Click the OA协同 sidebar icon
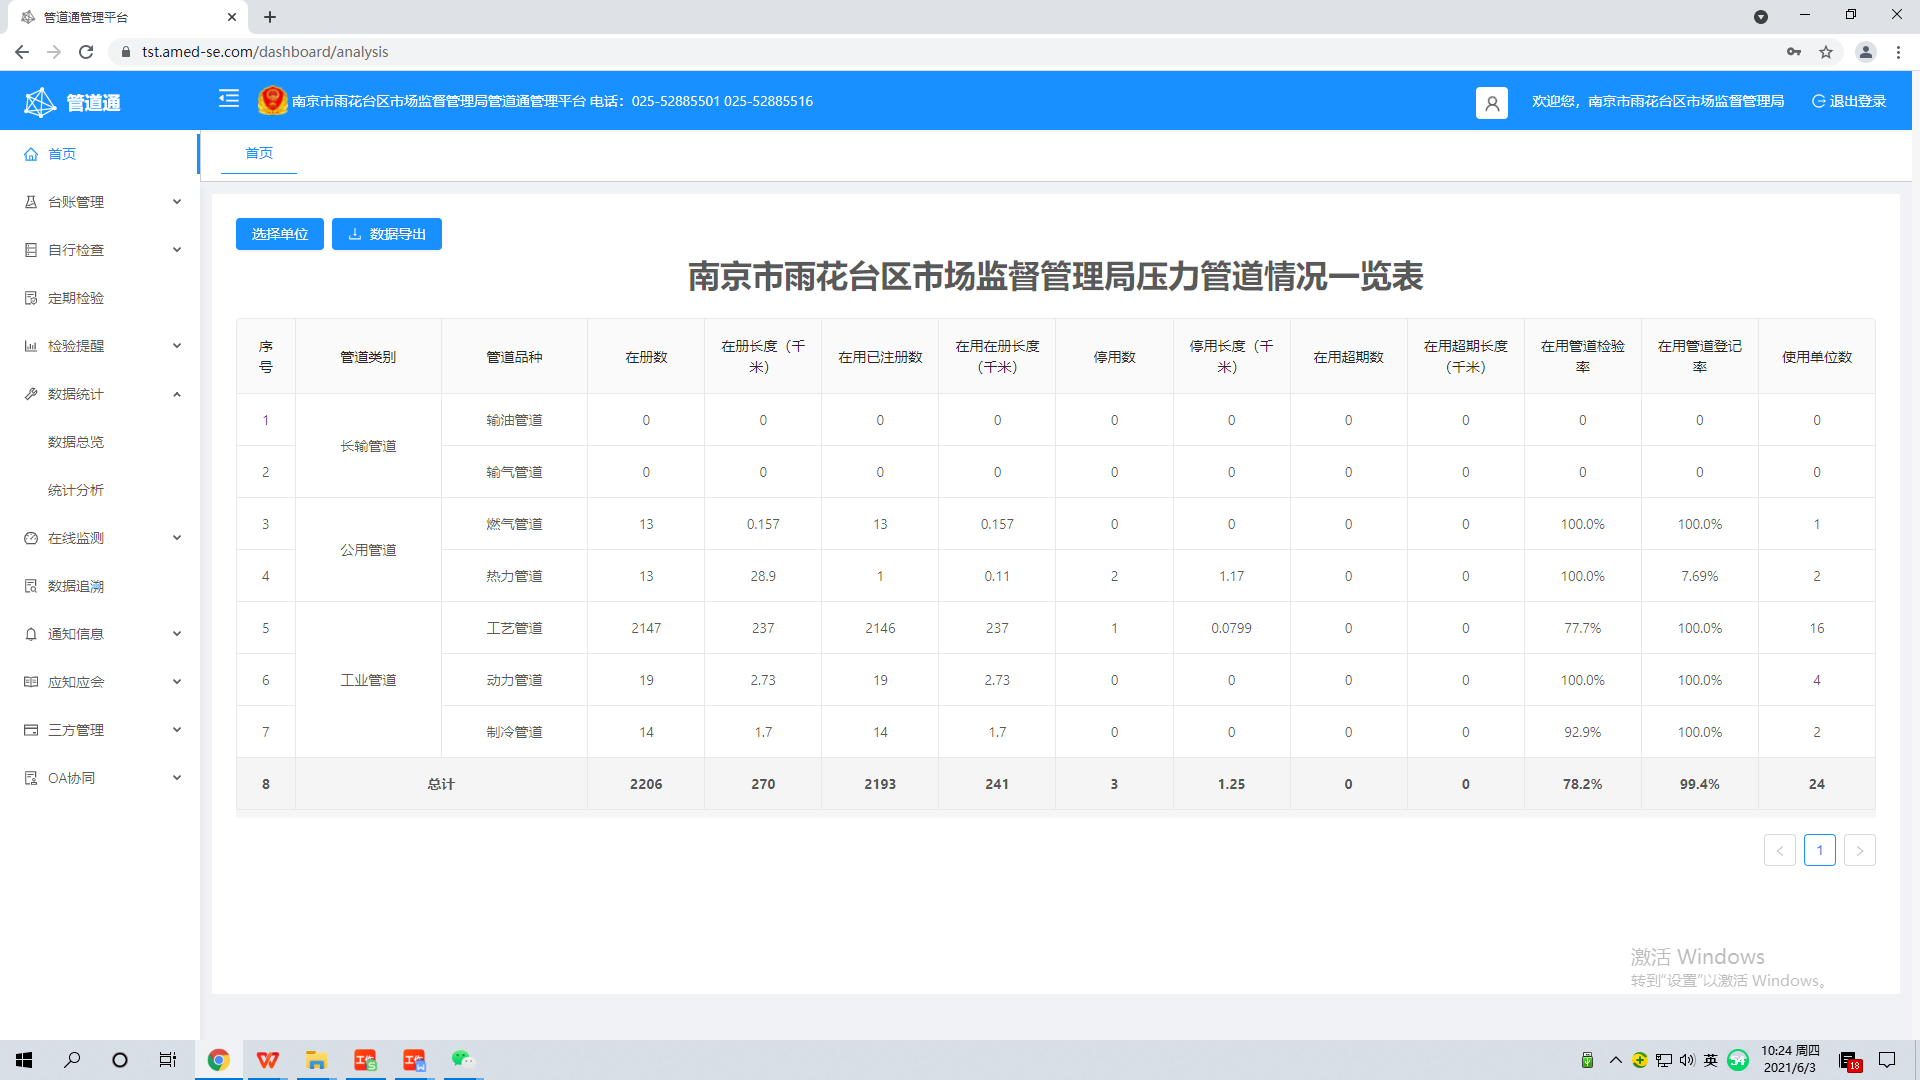Screen dimensions: 1920x1080 [x=31, y=778]
